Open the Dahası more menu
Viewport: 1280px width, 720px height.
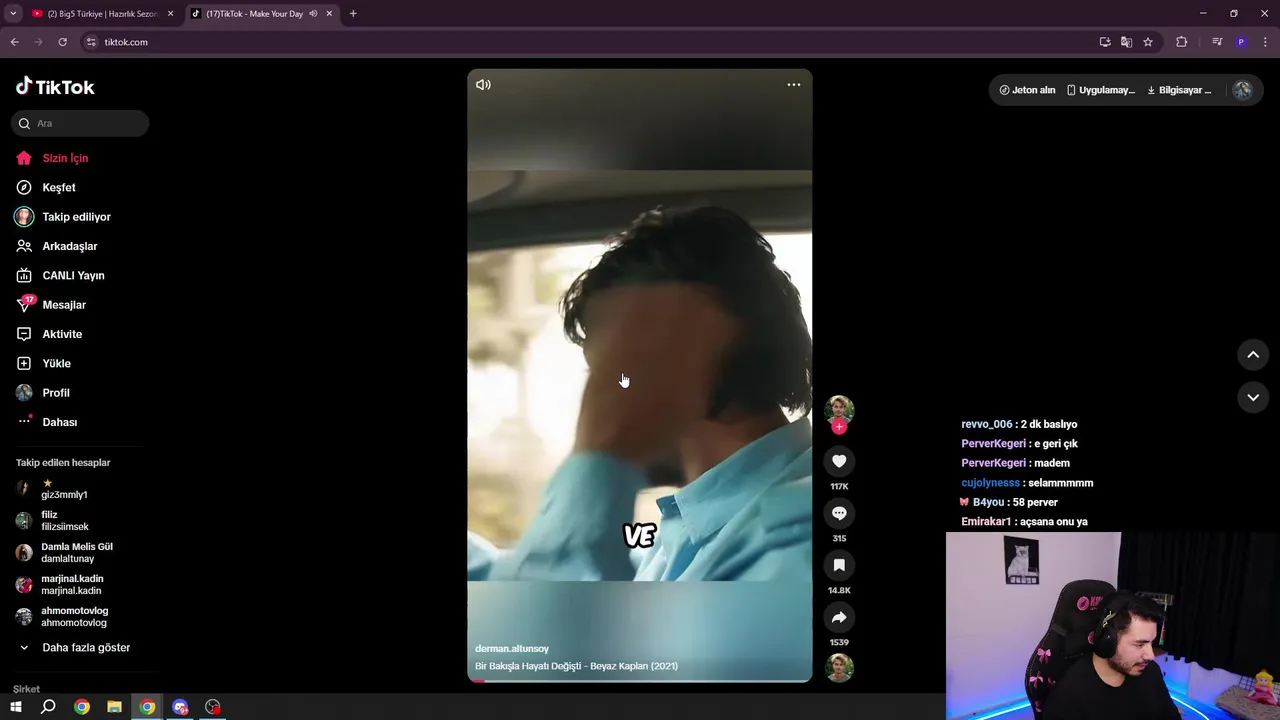click(x=59, y=422)
